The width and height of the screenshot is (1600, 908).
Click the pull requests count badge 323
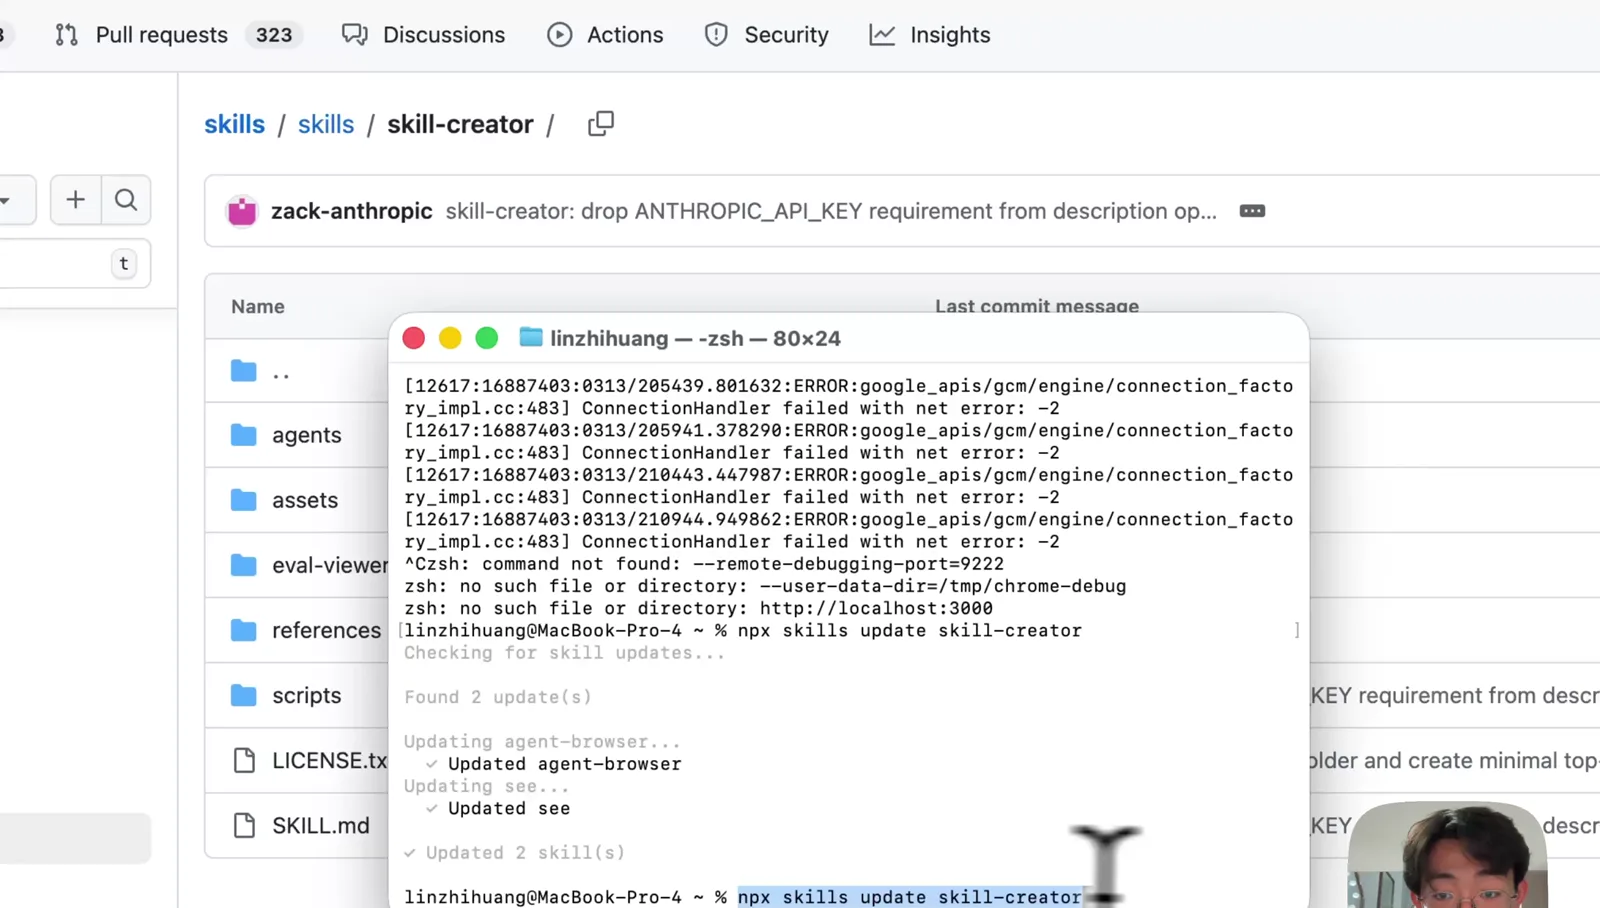coord(274,35)
